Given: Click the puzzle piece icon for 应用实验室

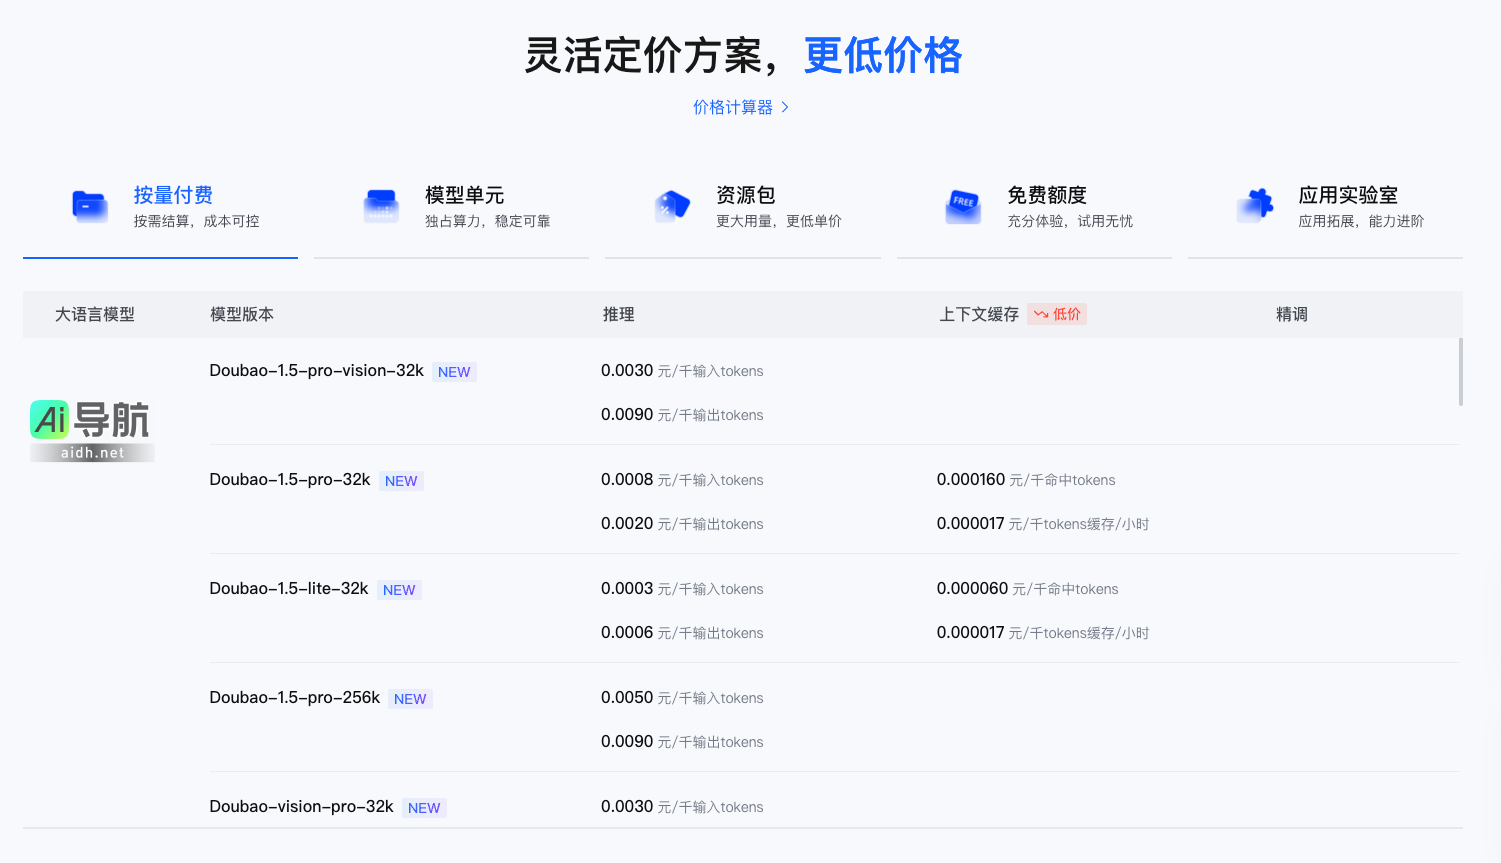Looking at the screenshot, I should tap(1255, 205).
